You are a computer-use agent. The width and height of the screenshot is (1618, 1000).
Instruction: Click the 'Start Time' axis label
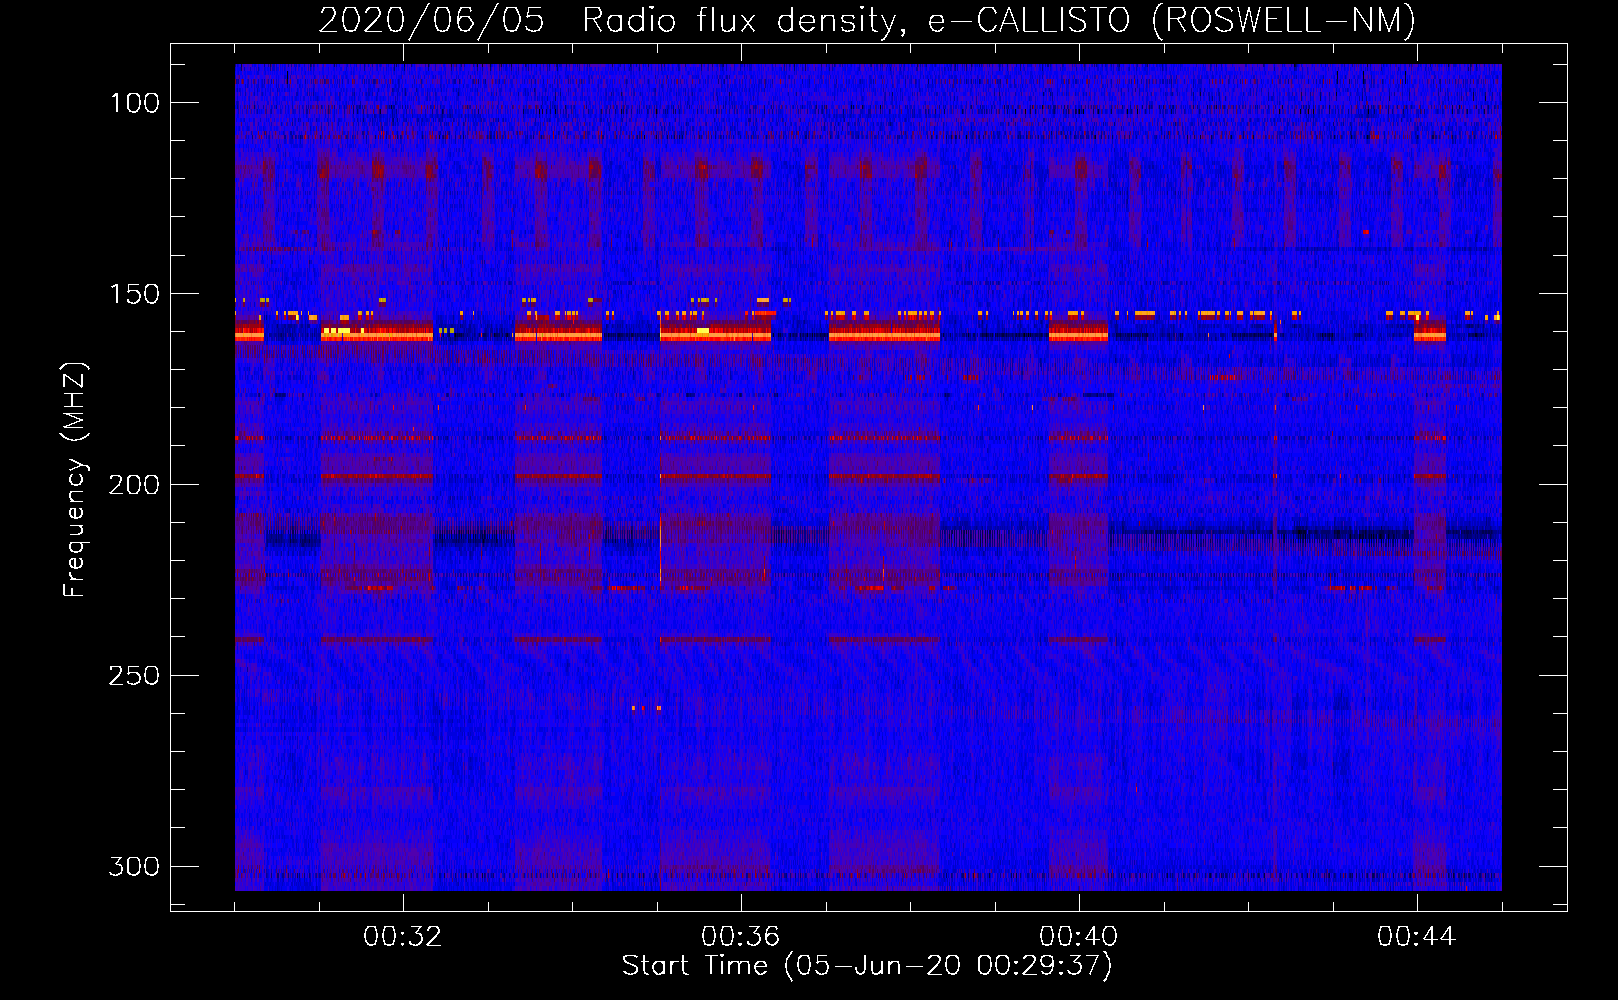pyautogui.click(x=867, y=966)
